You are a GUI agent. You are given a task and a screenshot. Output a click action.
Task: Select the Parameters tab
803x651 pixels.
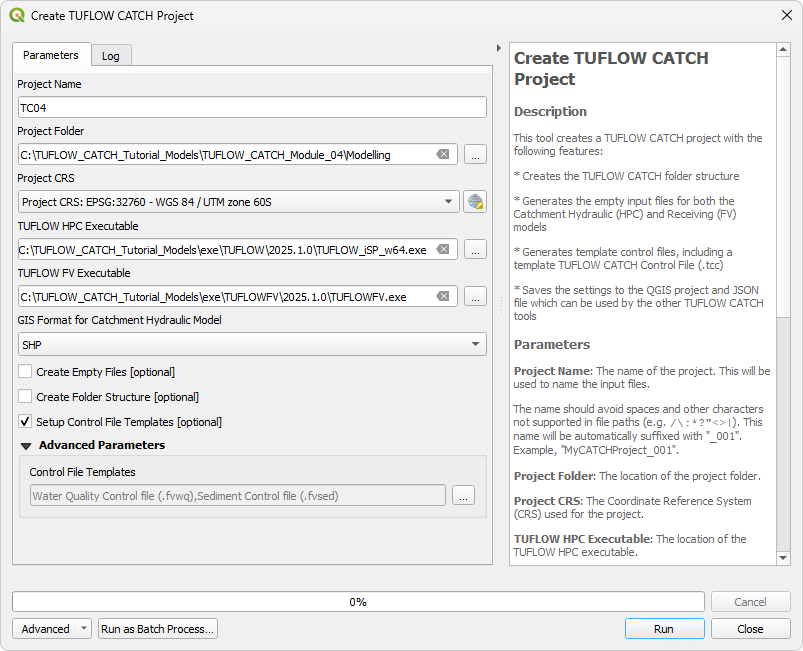pos(51,55)
